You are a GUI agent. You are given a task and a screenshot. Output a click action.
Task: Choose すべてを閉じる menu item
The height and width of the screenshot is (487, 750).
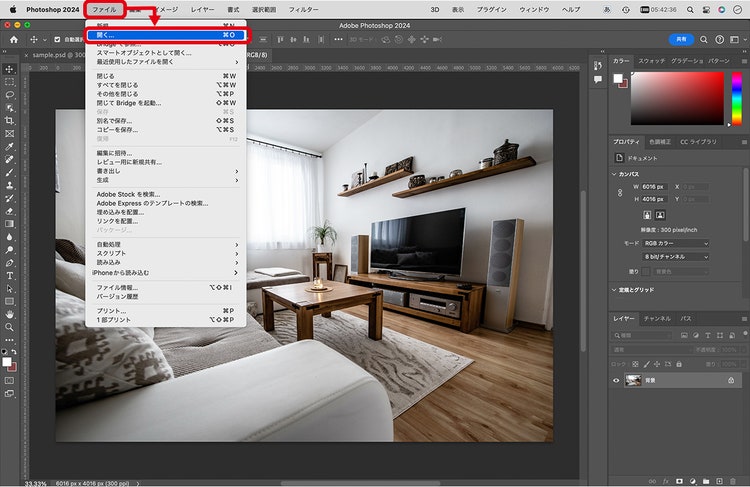(166, 85)
